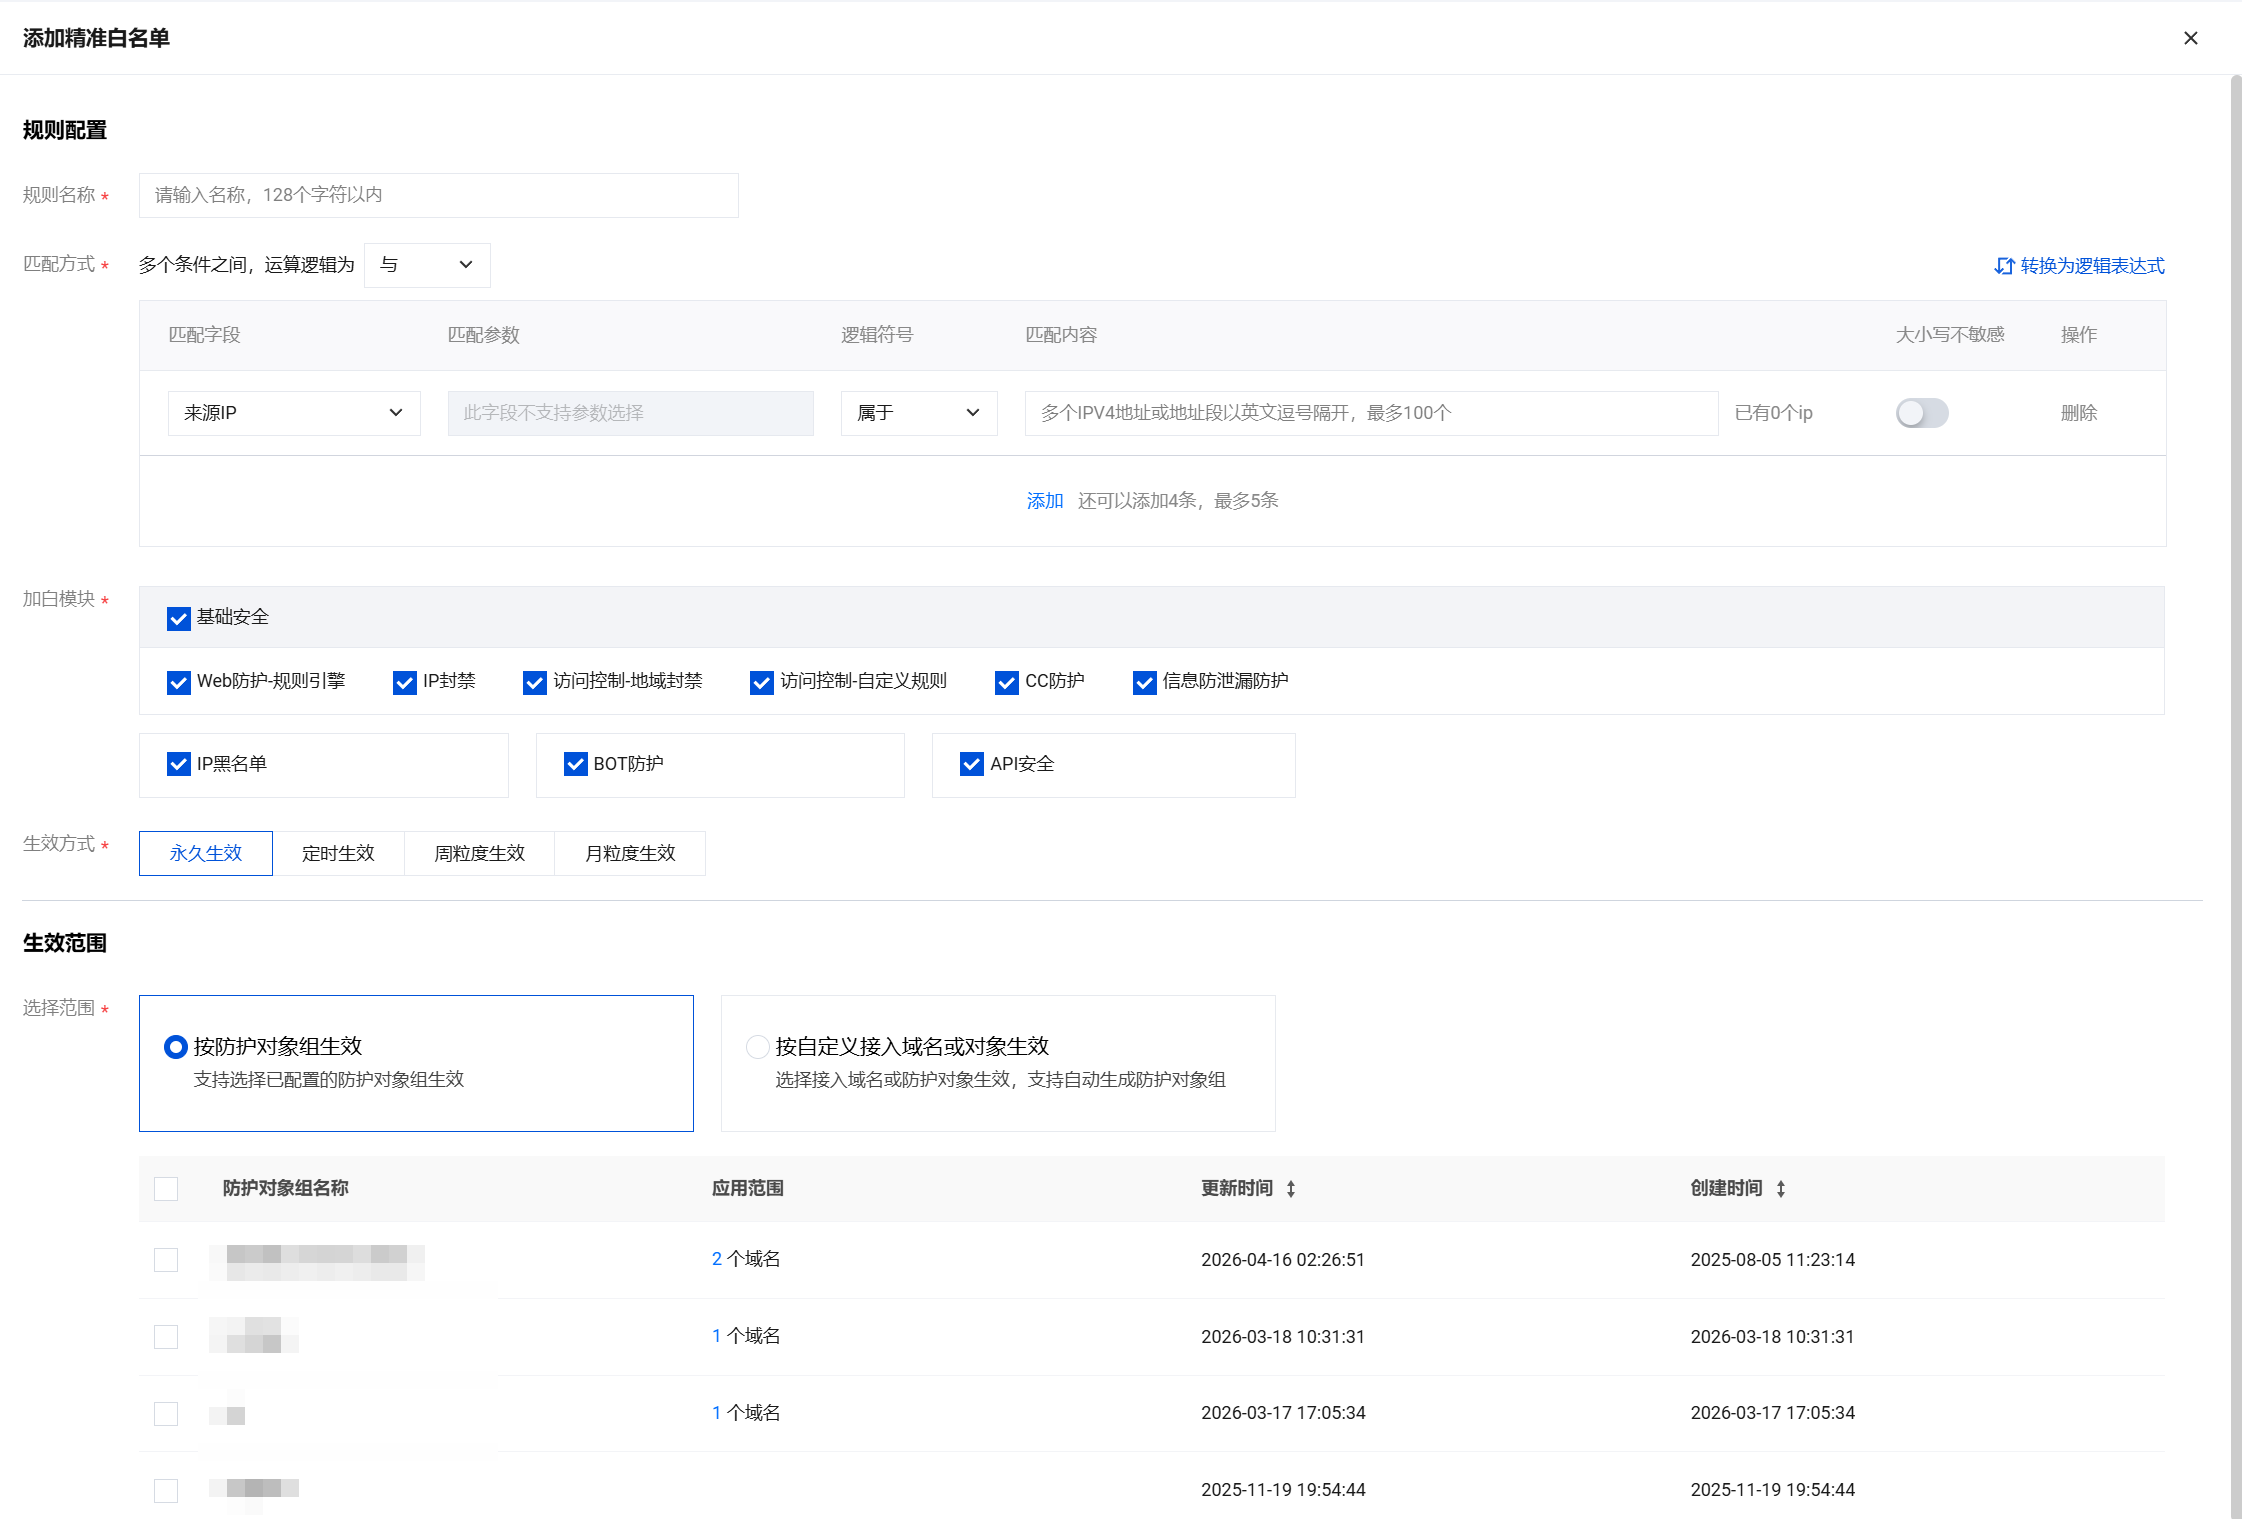Uncheck the 基础安全 checkbox
Screen dimensions: 2242x1519
(x=179, y=618)
